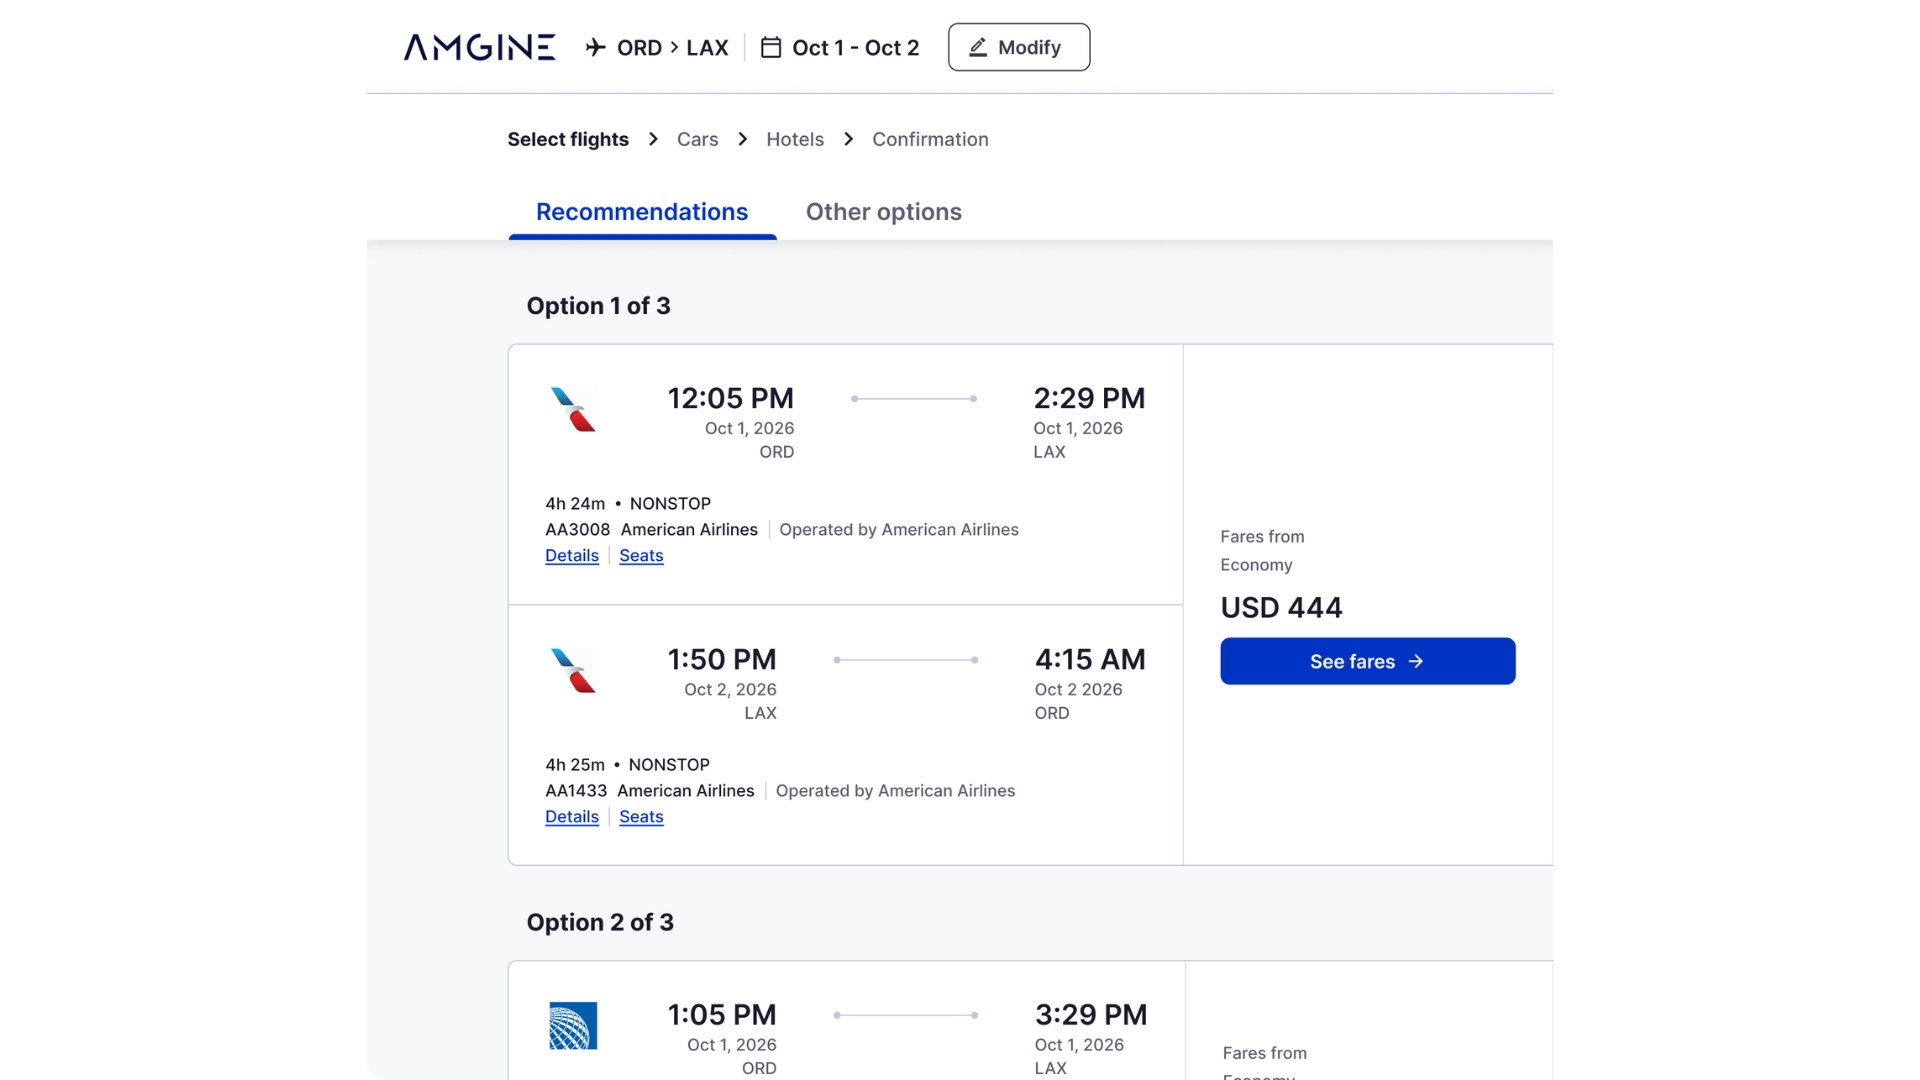1920x1080 pixels.
Task: Click American Airlines logo on return flight
Action: (573, 670)
